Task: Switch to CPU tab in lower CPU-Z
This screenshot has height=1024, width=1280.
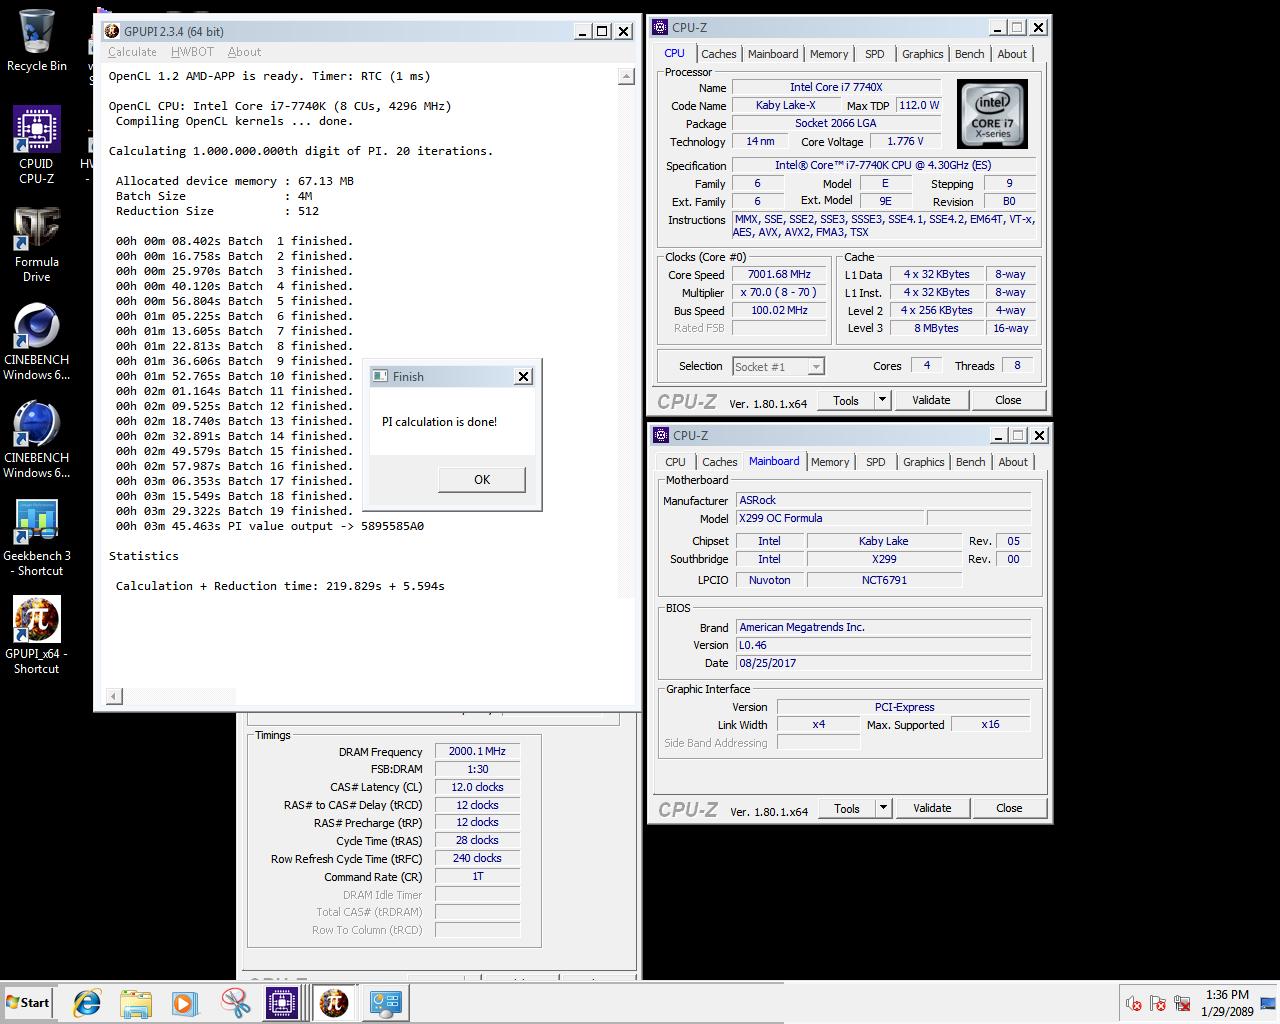Action: (x=676, y=462)
